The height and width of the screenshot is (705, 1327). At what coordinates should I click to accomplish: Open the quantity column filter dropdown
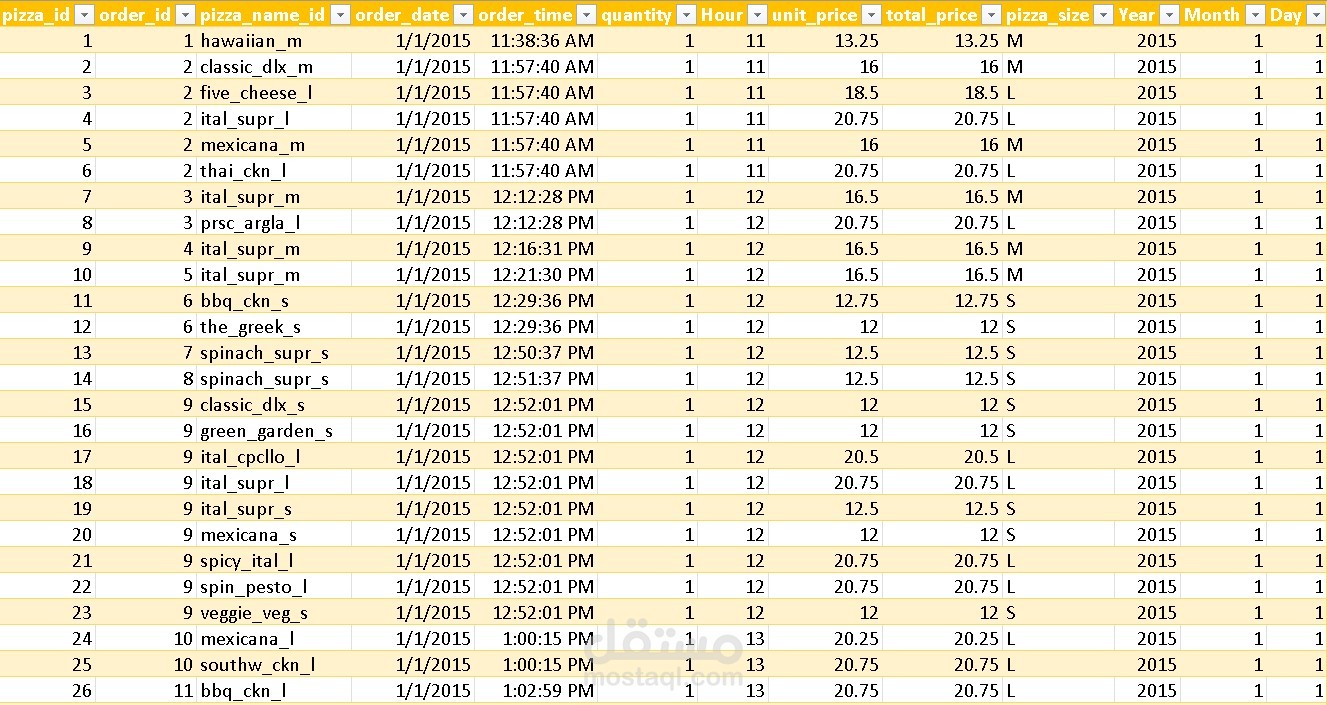click(685, 15)
